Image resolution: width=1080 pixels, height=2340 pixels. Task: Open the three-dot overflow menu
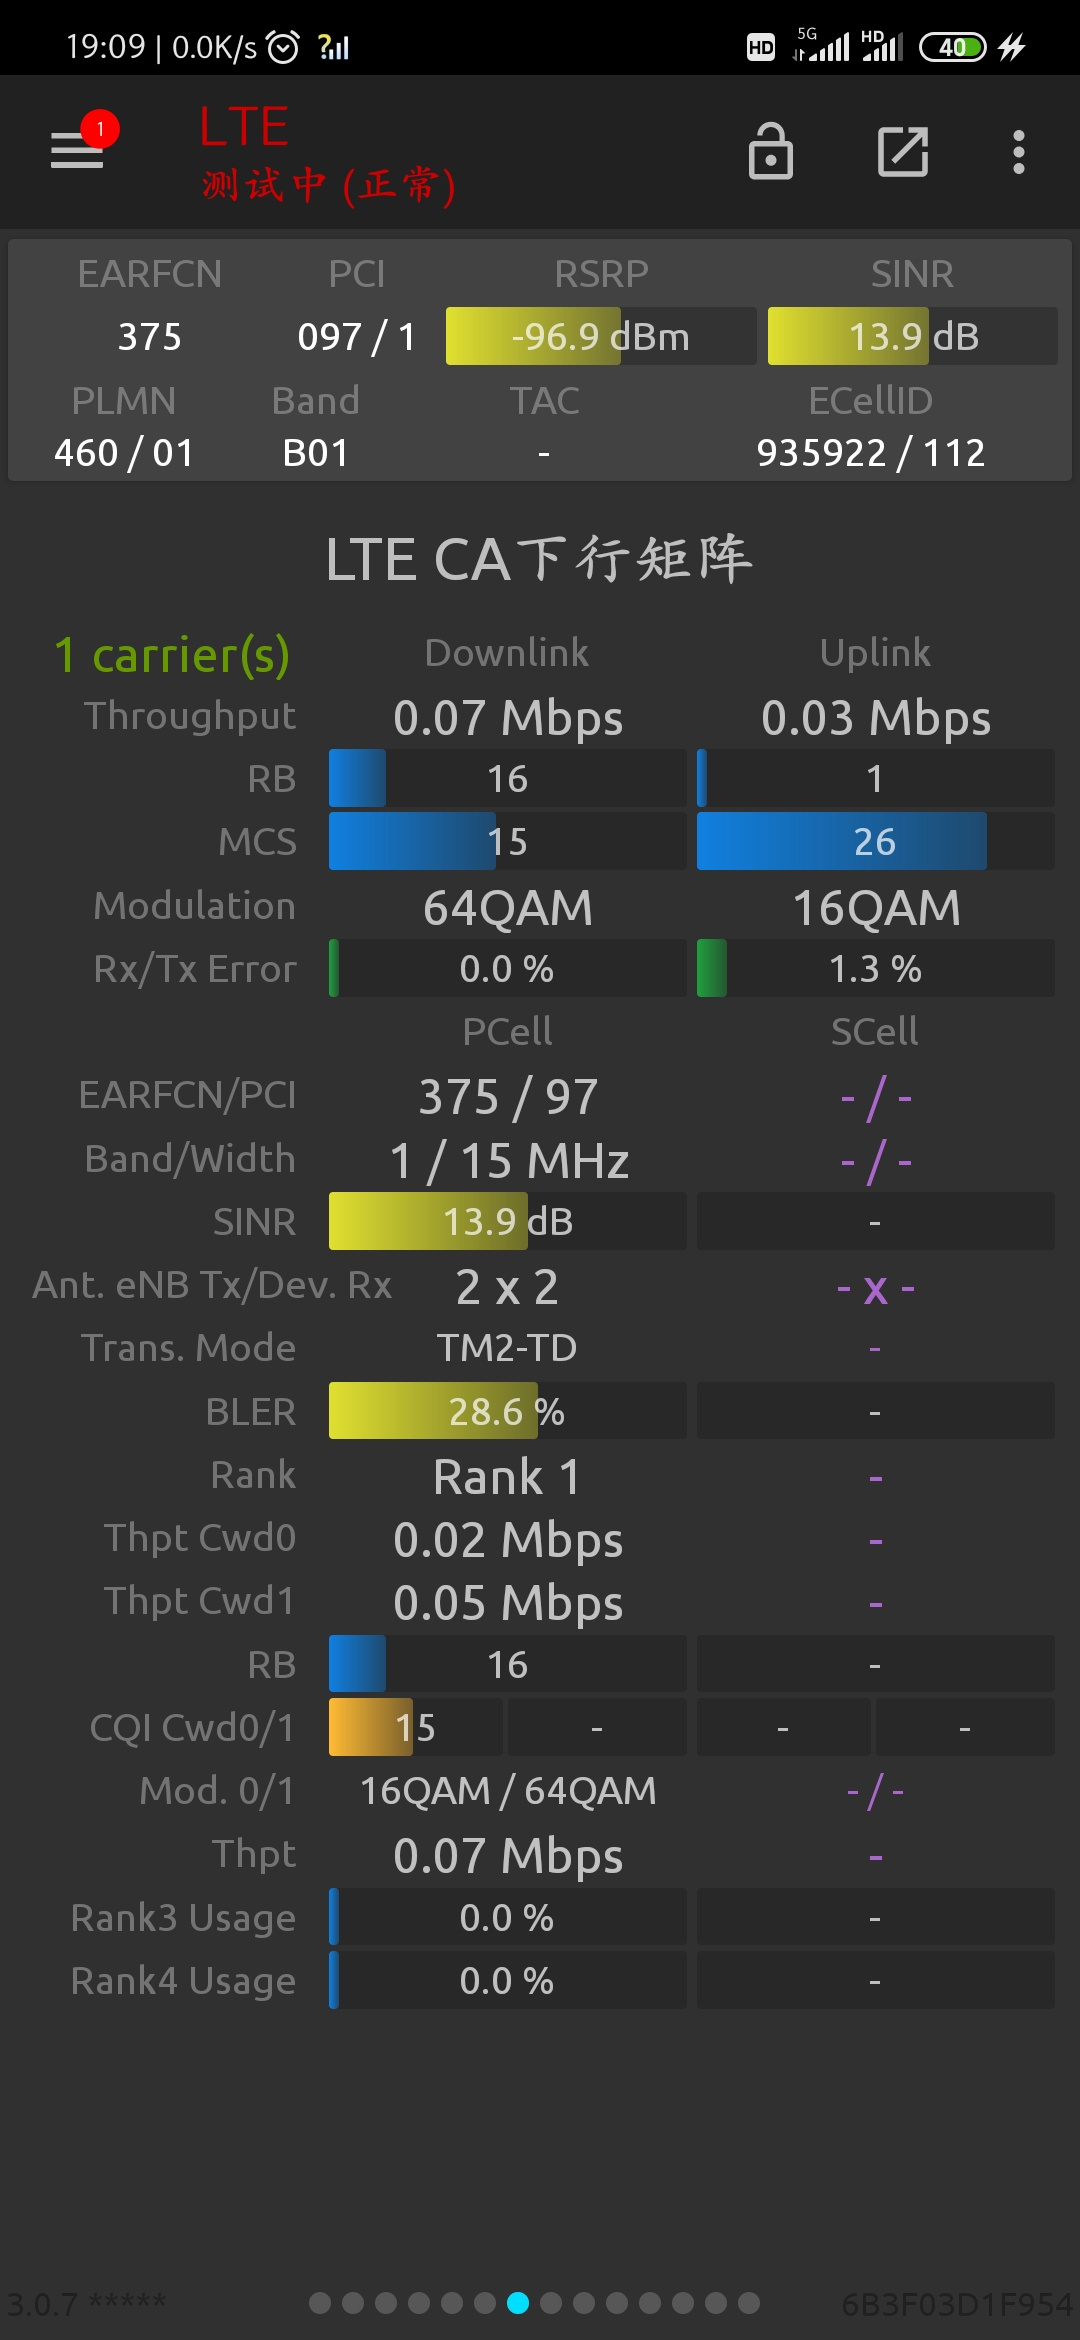[1018, 152]
